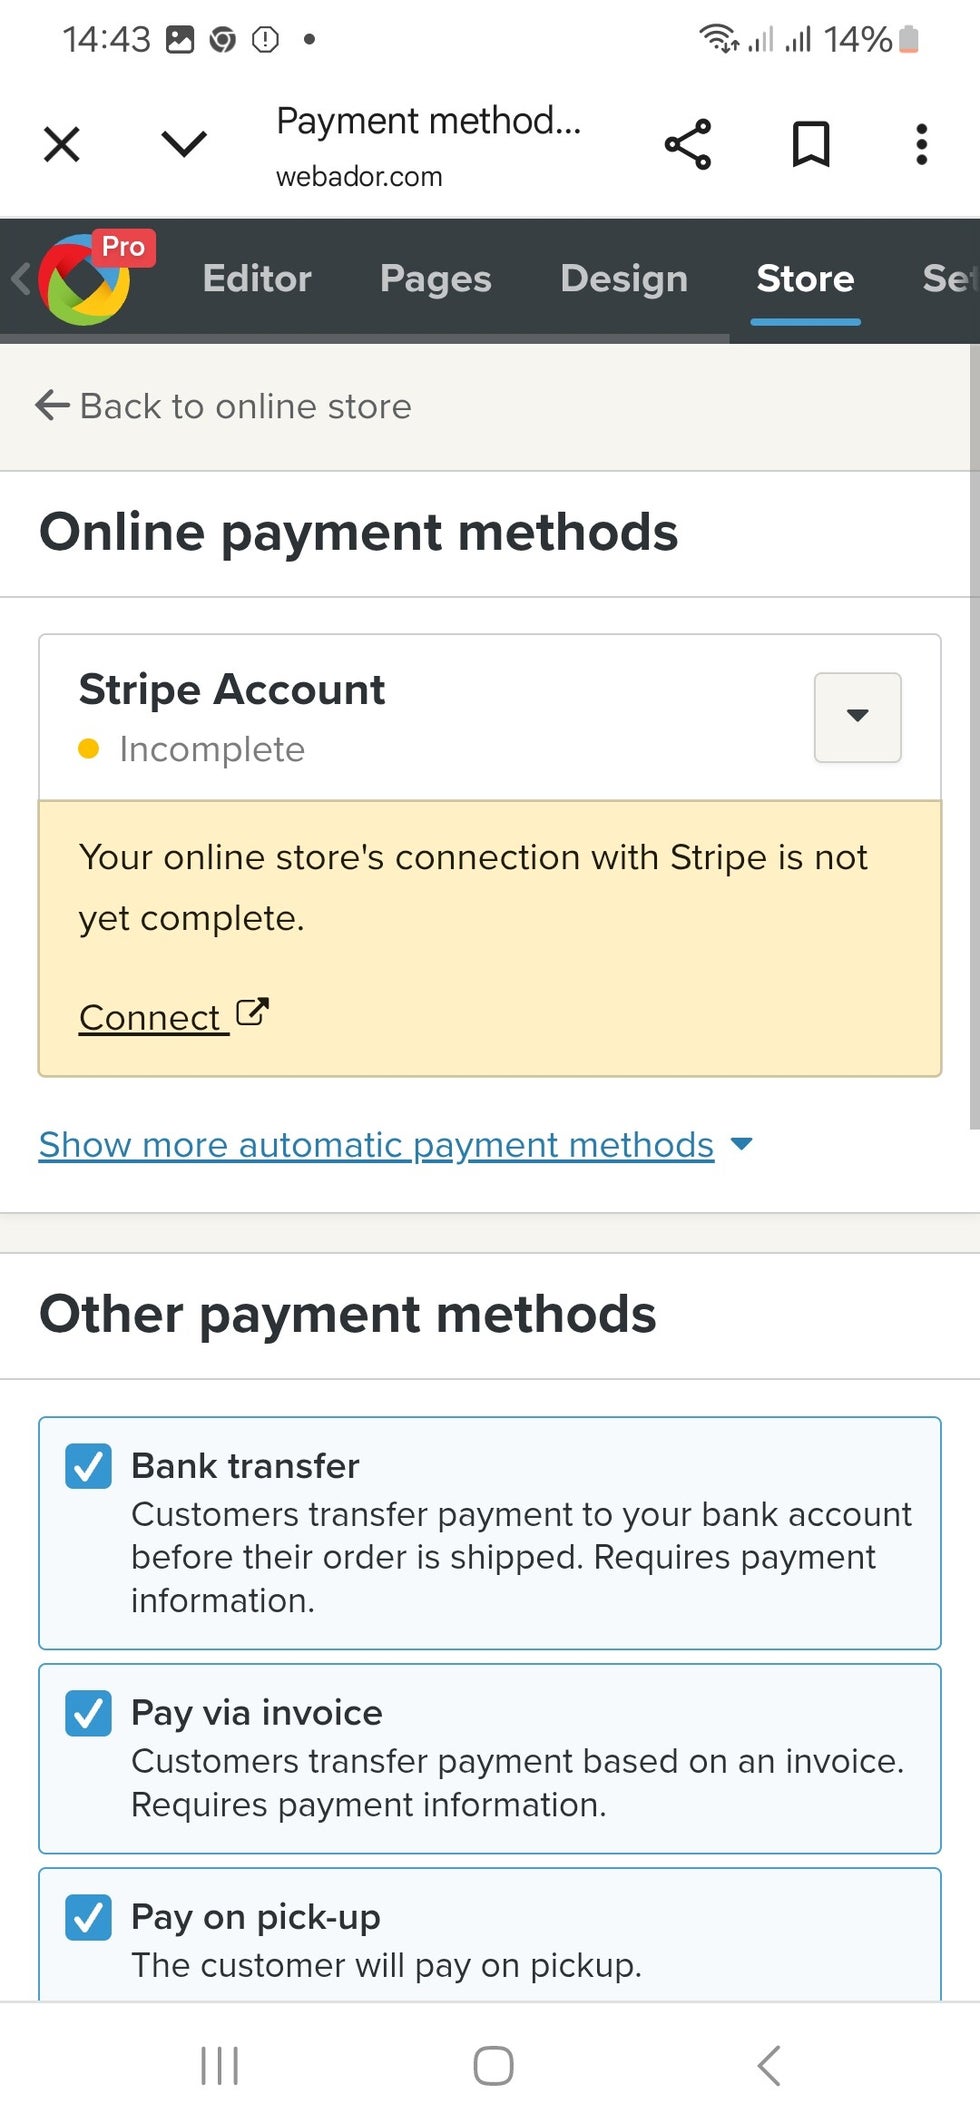Open the three-dot browser menu
The image size is (980, 2123).
click(x=921, y=144)
